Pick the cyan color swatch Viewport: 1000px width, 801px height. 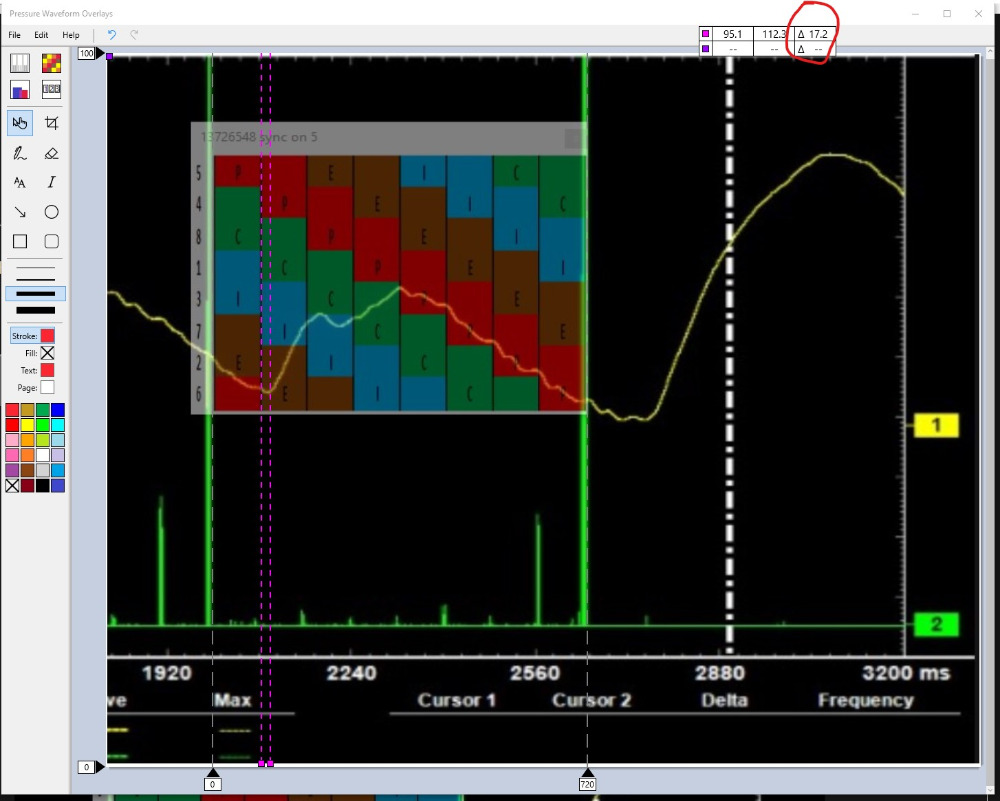click(58, 425)
